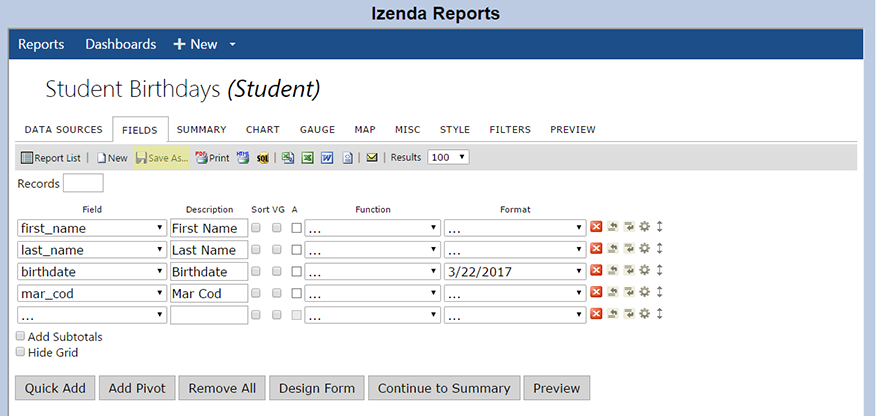Insert a row below last_name
This screenshot has height=416, width=876.
pyautogui.click(x=629, y=248)
